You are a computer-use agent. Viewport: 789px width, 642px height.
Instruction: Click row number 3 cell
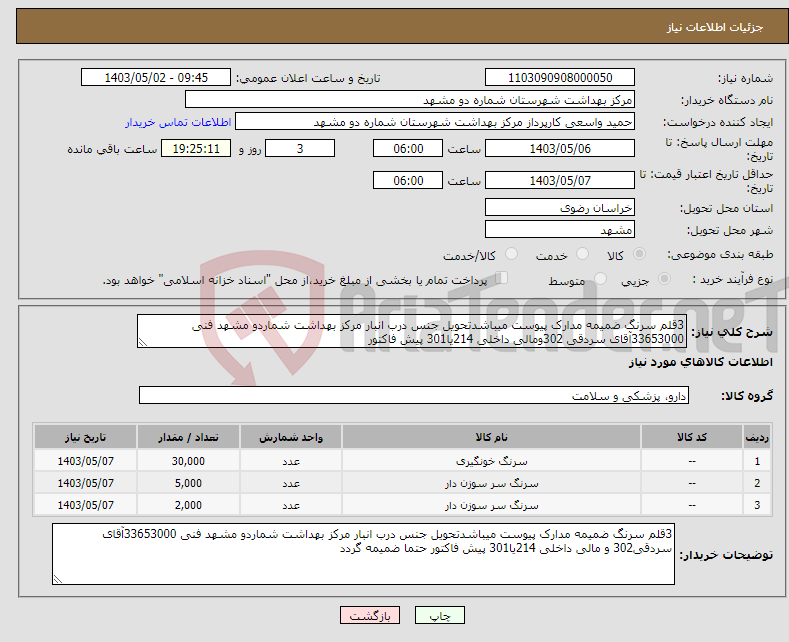[757, 505]
